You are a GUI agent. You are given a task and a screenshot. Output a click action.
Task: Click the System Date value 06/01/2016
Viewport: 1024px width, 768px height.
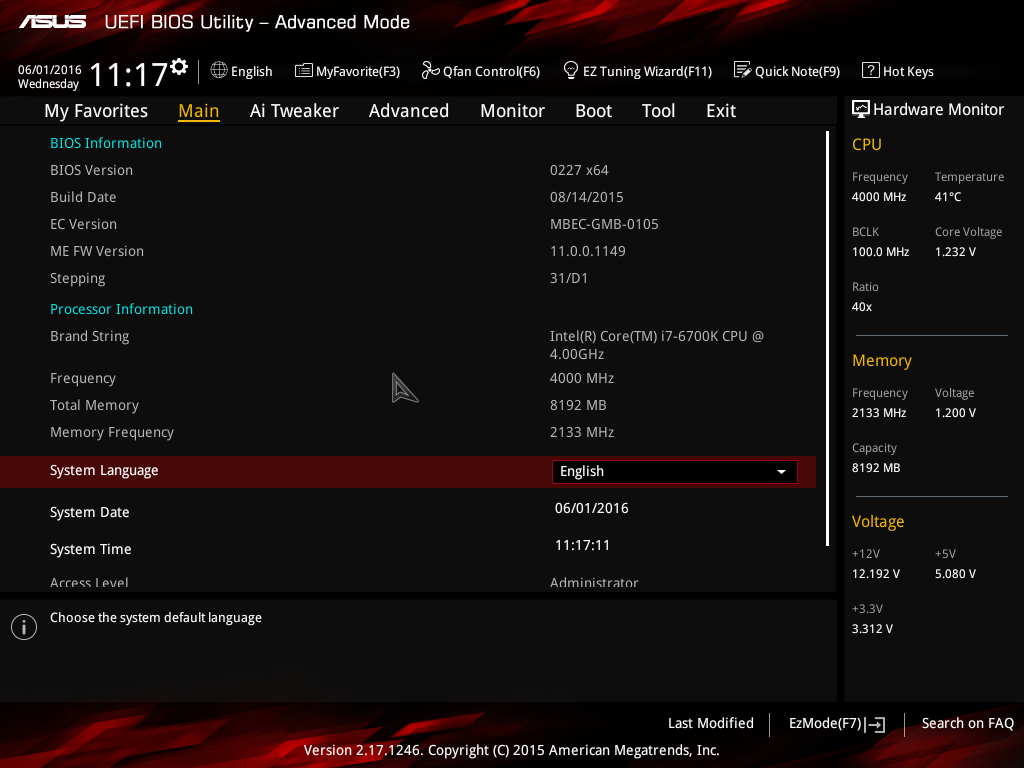(592, 508)
